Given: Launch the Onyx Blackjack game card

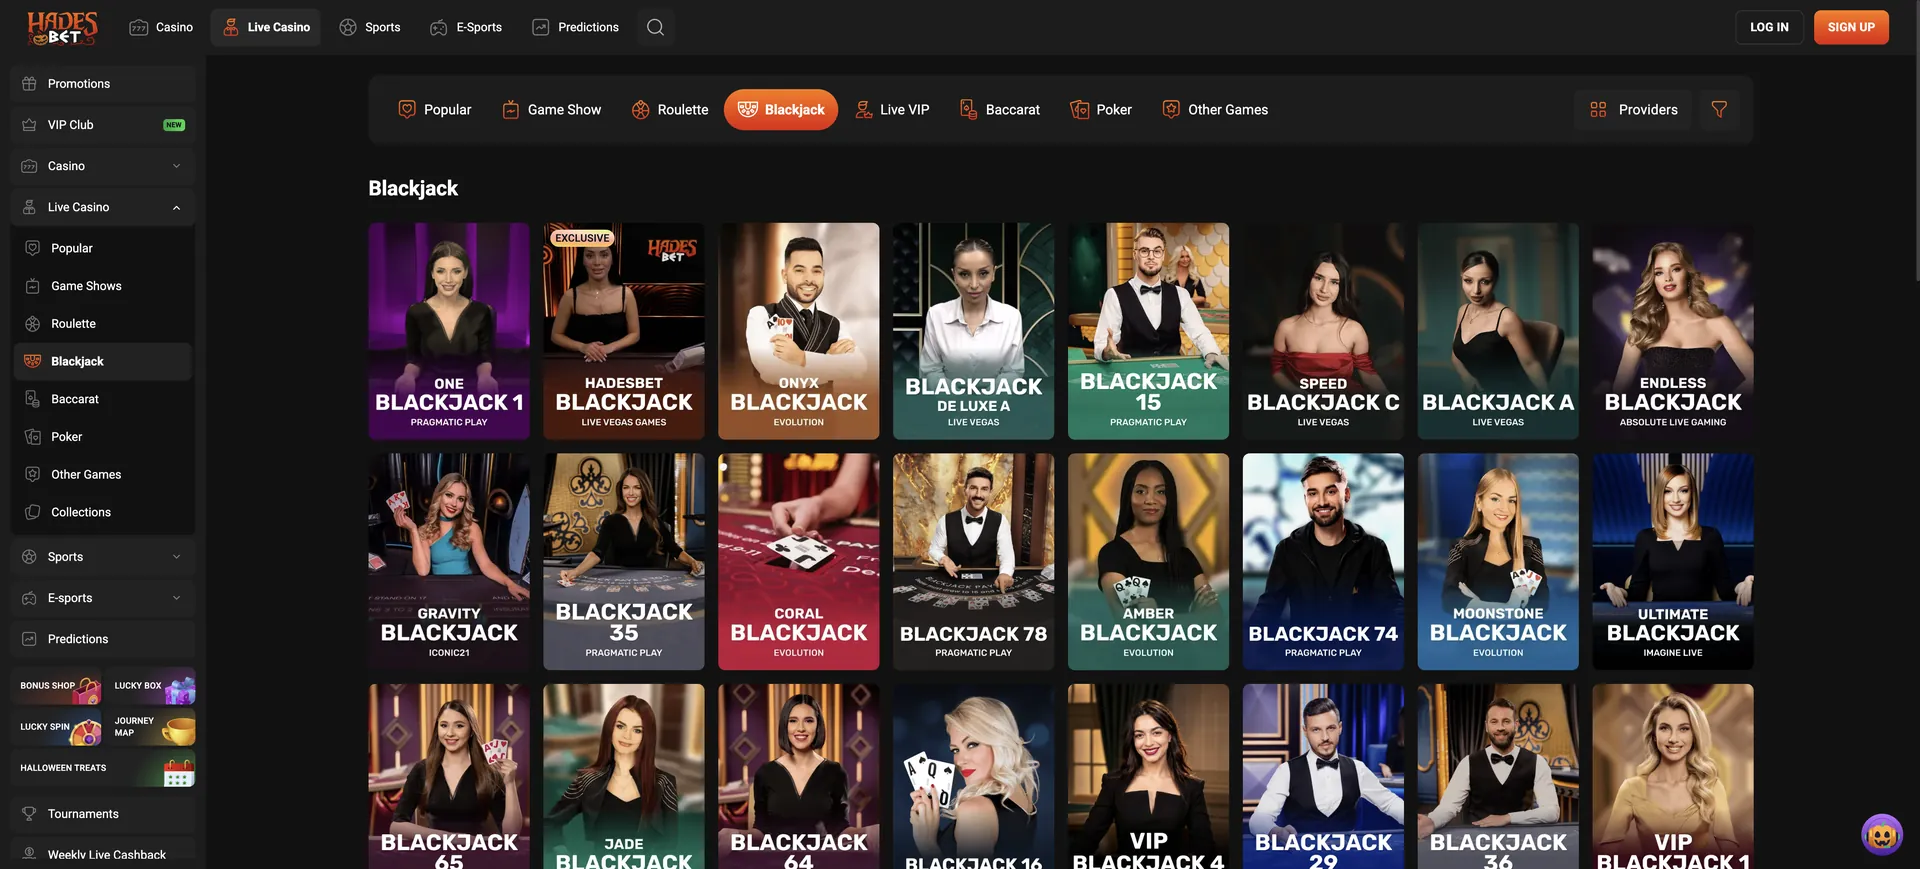Looking at the screenshot, I should [x=799, y=331].
